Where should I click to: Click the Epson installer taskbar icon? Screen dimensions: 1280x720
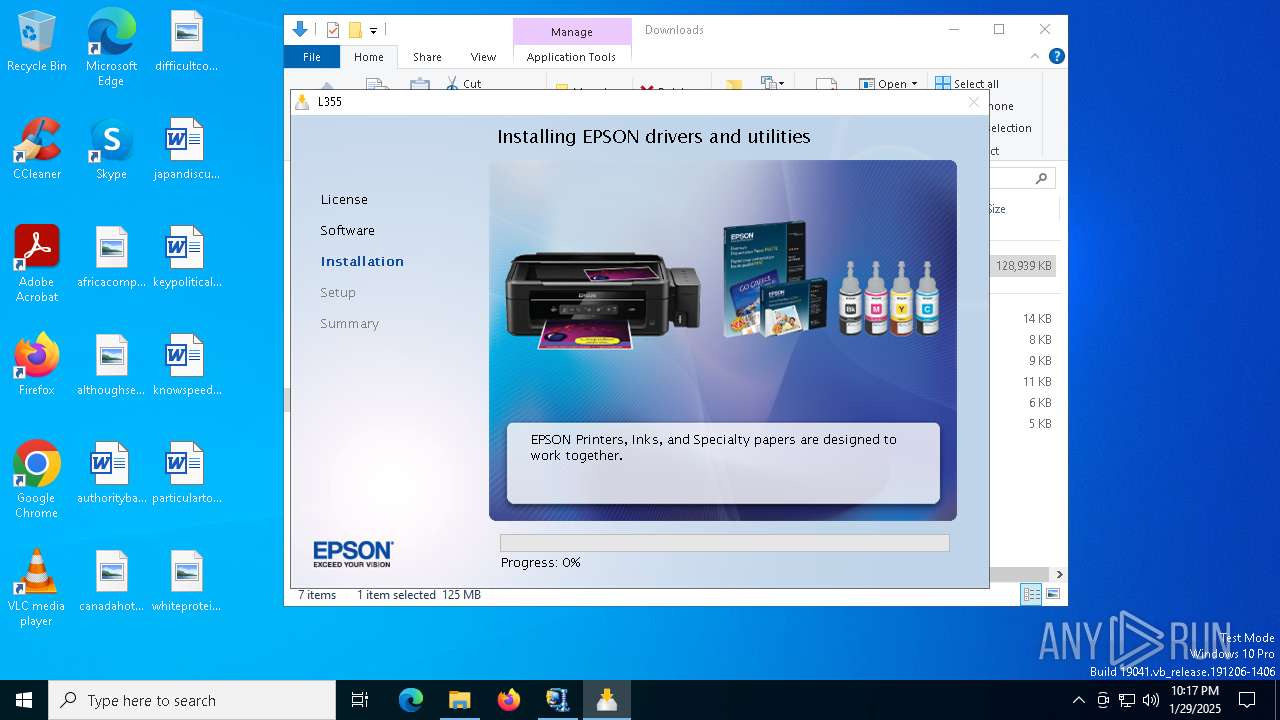(606, 700)
